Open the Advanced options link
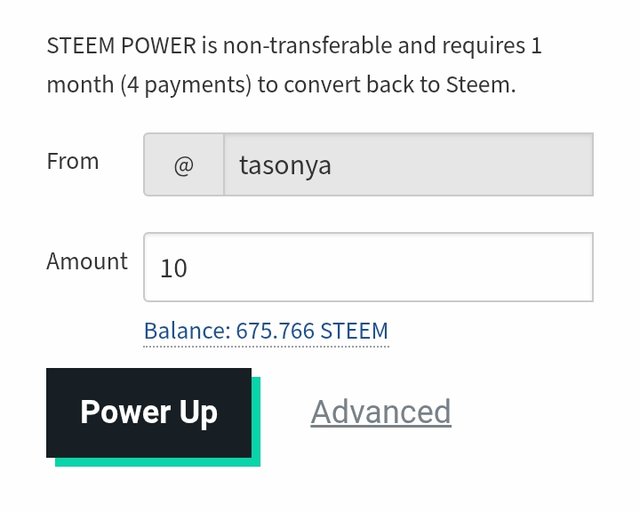Image resolution: width=640 pixels, height=512 pixels. click(x=381, y=412)
